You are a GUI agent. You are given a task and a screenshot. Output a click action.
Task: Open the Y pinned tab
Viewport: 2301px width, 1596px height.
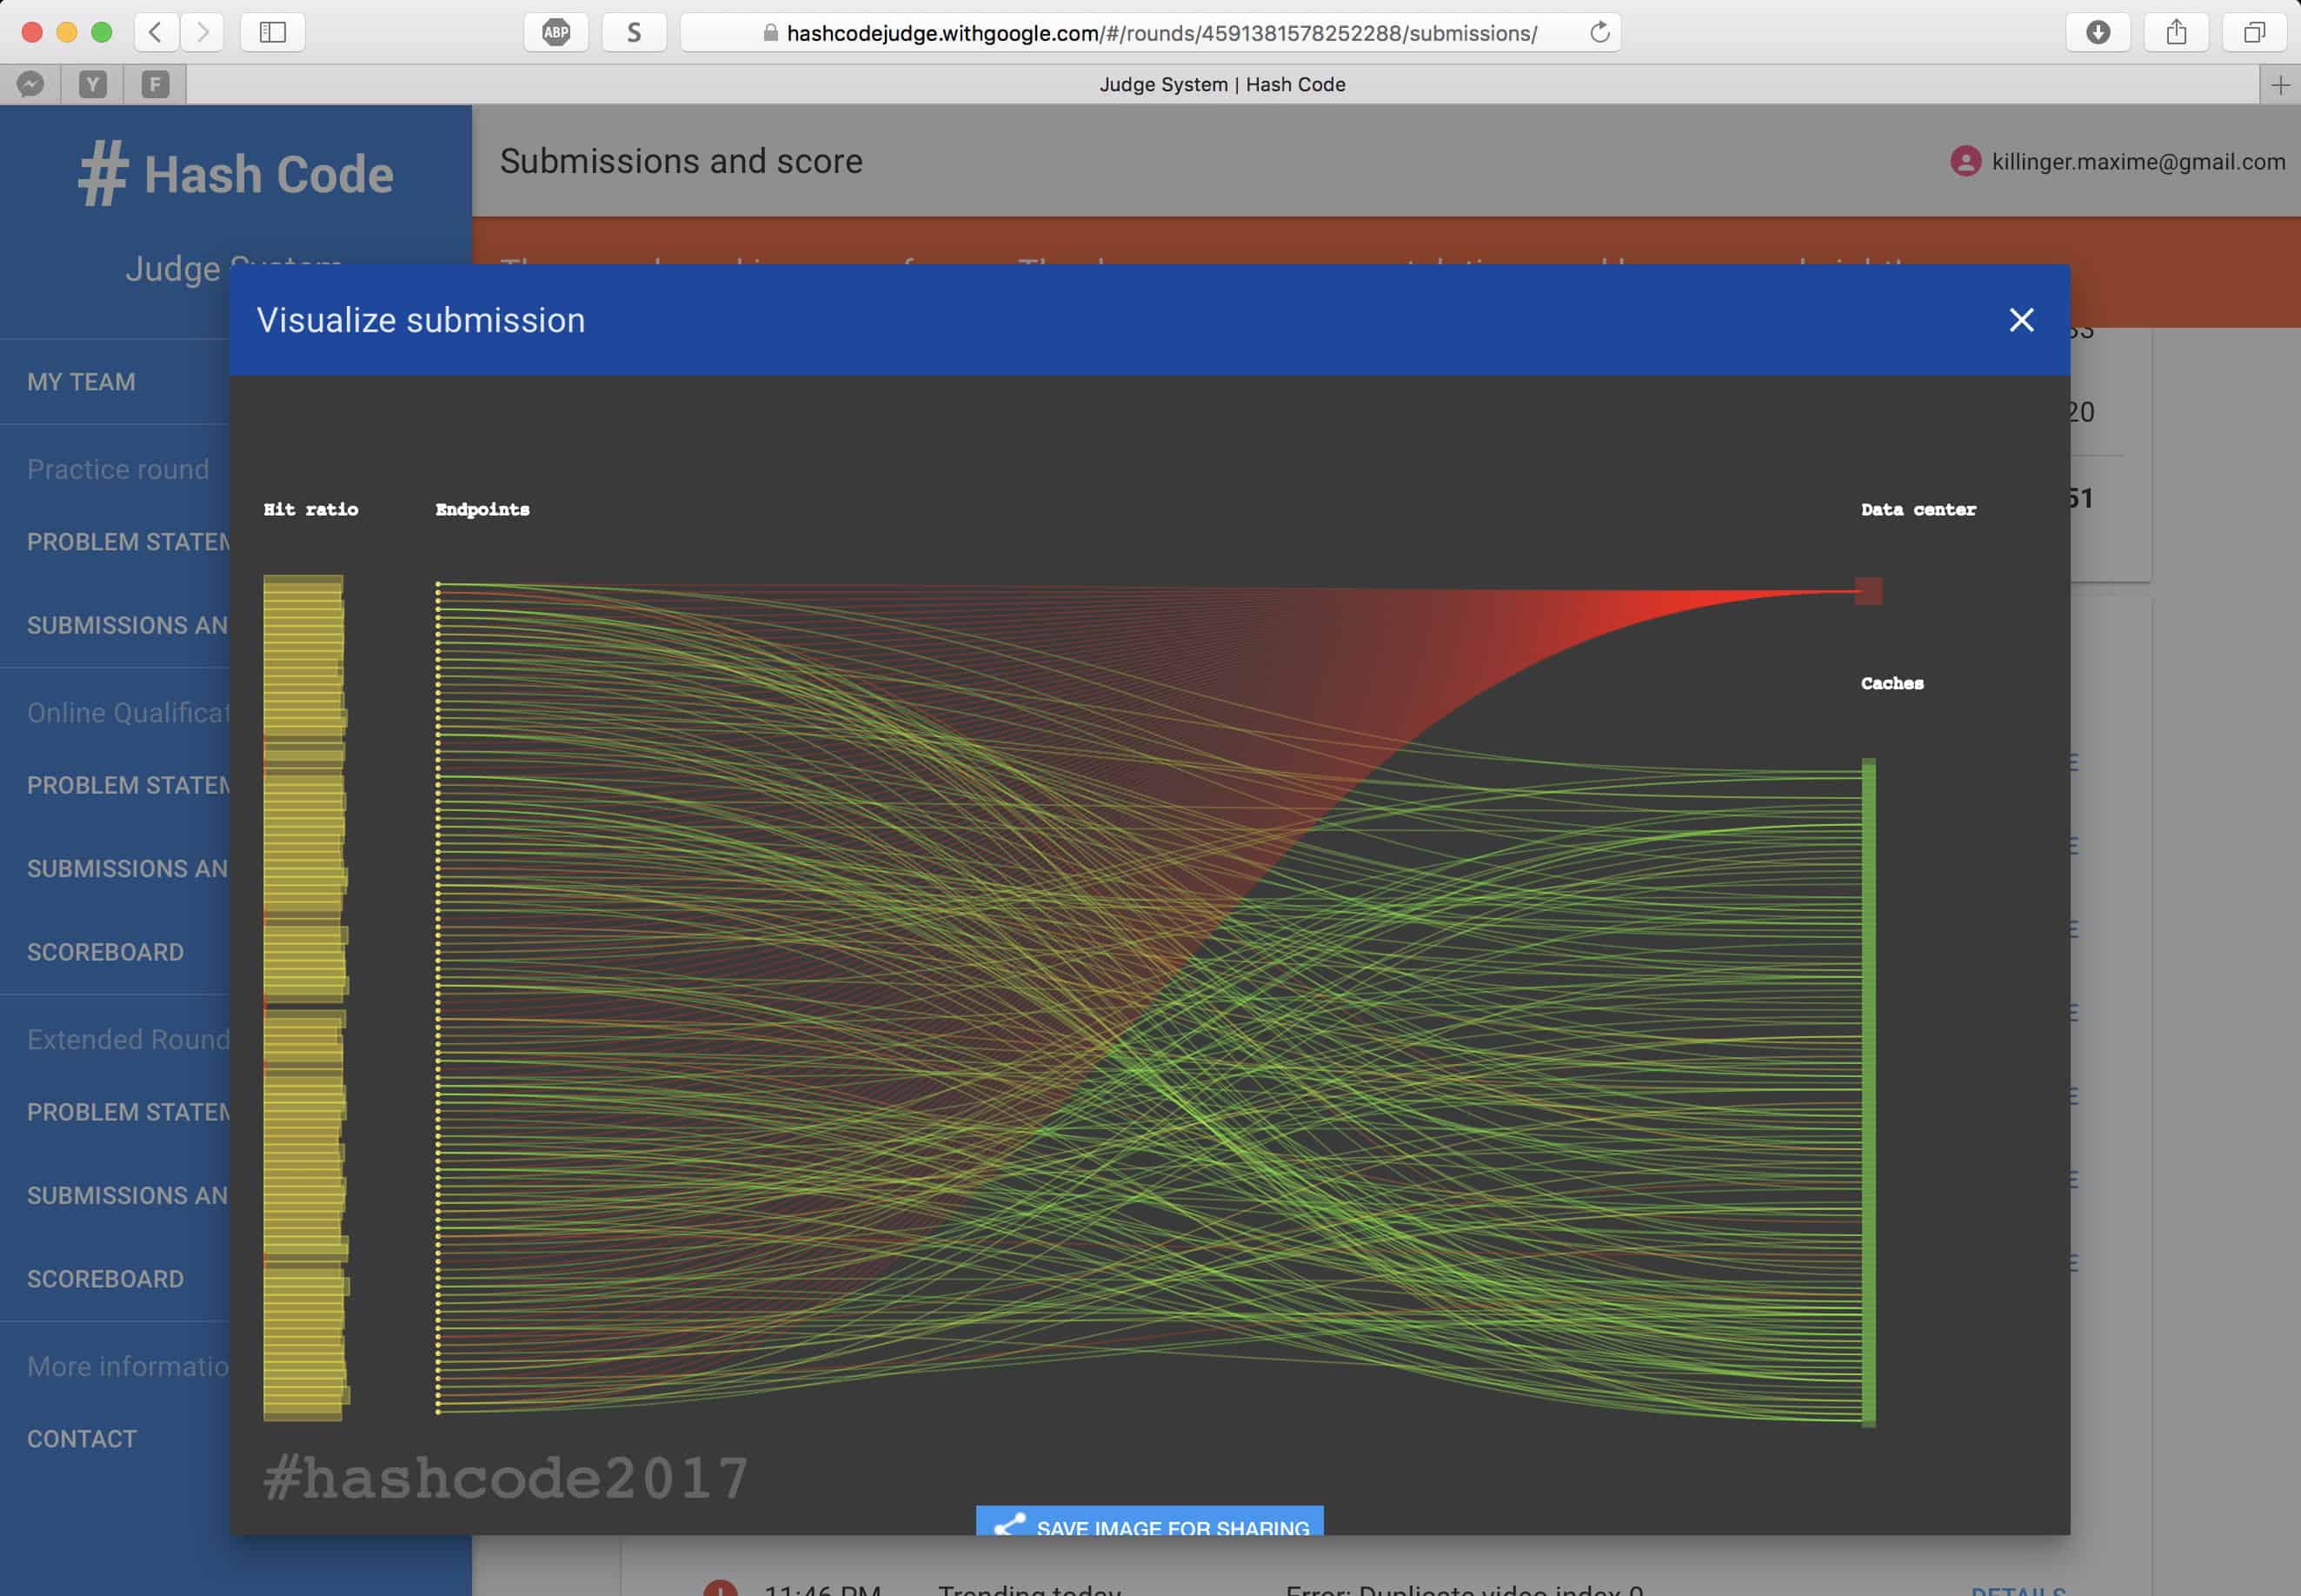click(93, 85)
